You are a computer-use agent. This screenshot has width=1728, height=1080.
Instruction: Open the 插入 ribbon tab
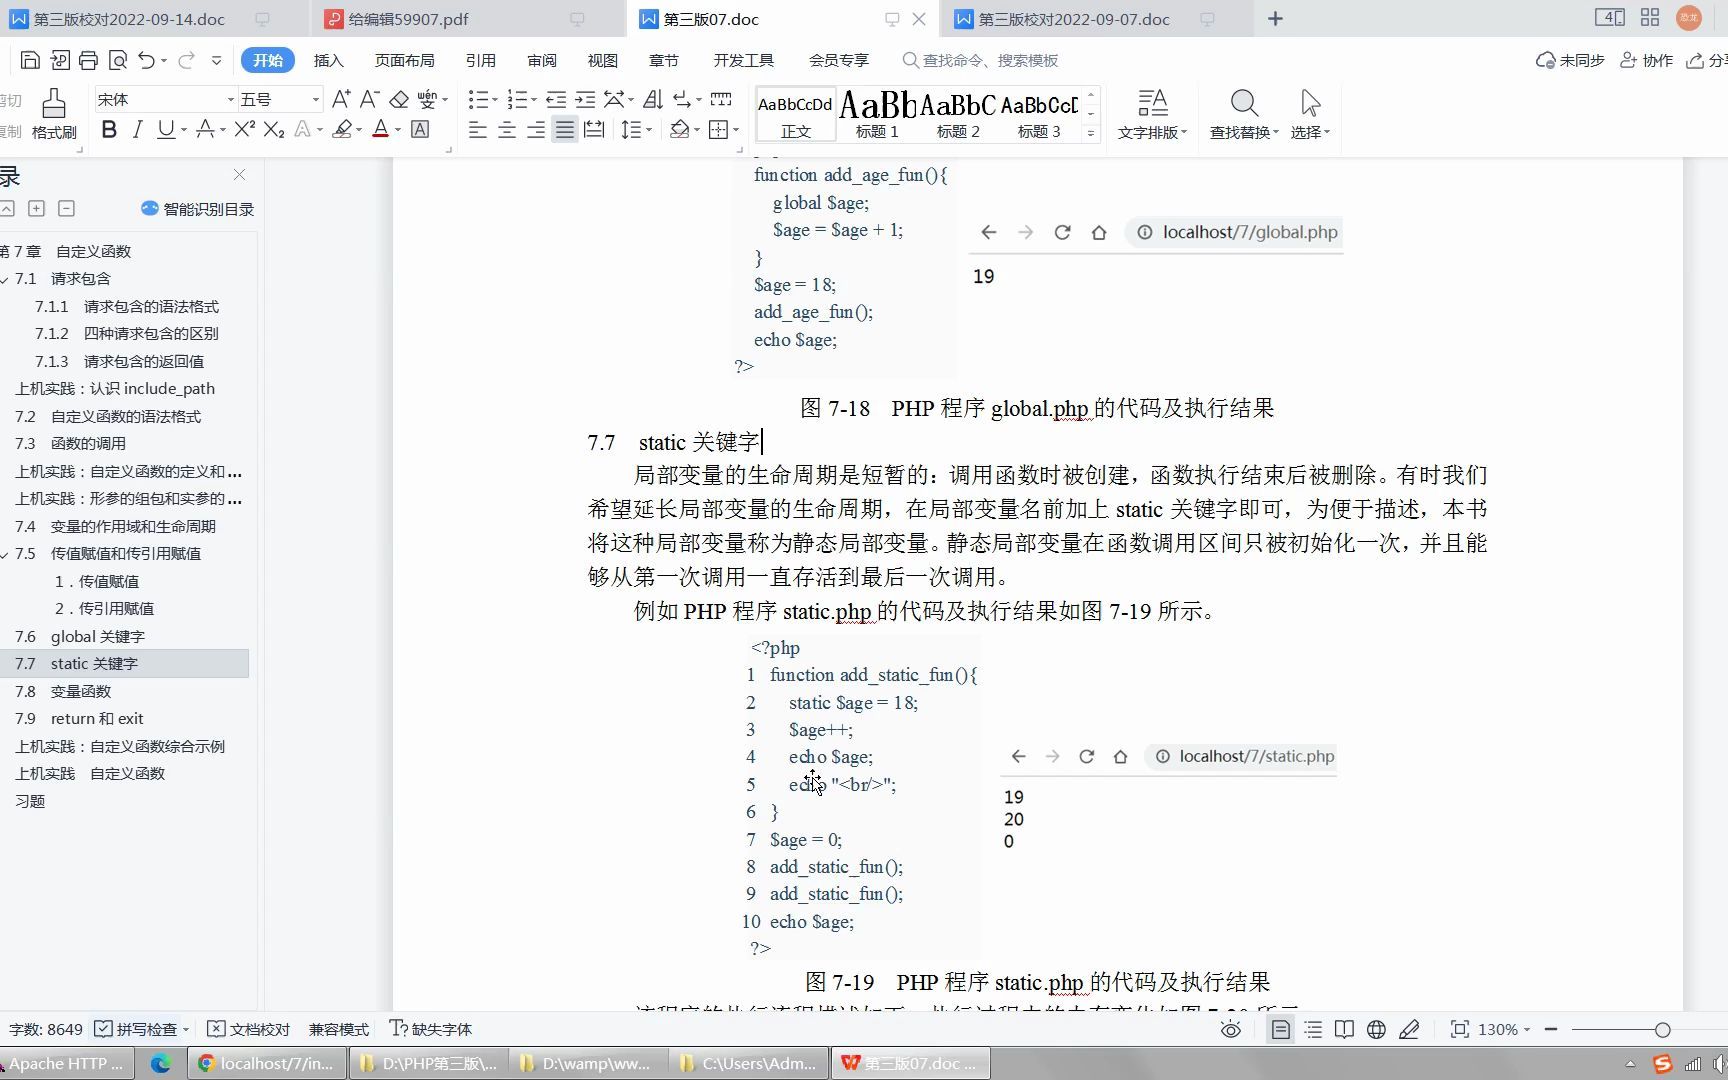pyautogui.click(x=328, y=60)
